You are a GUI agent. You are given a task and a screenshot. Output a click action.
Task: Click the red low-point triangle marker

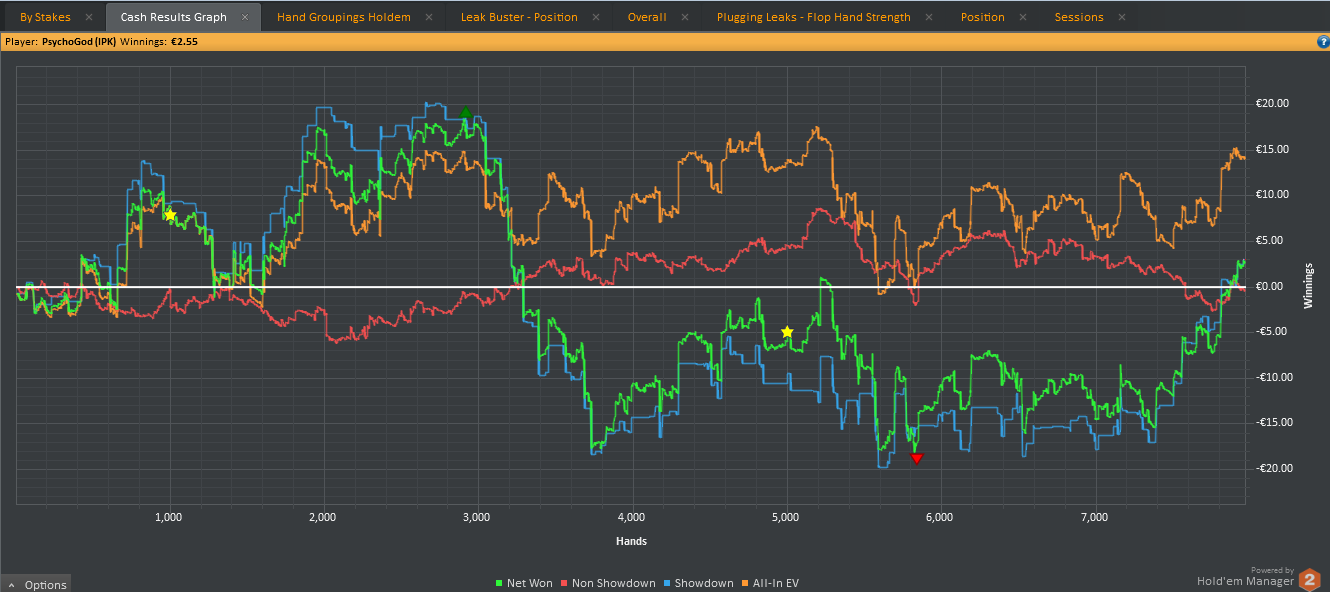pyautogui.click(x=917, y=458)
